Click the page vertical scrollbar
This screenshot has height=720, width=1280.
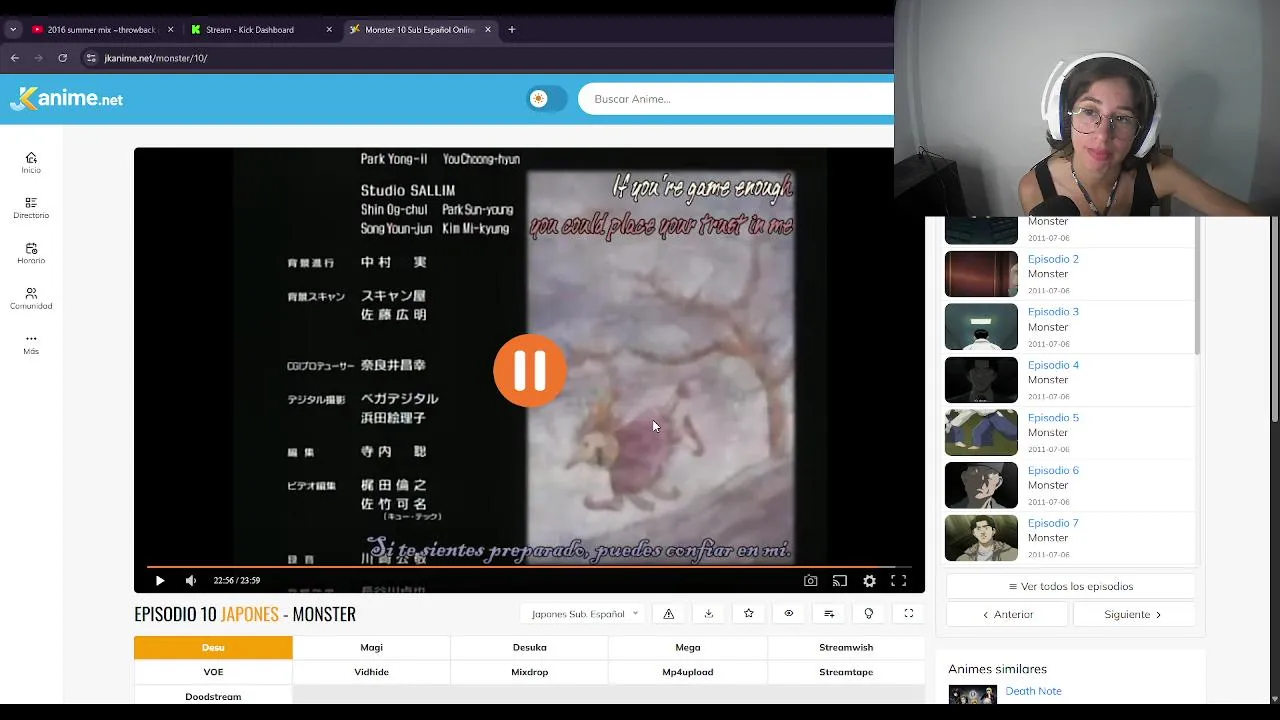coord(1275,320)
